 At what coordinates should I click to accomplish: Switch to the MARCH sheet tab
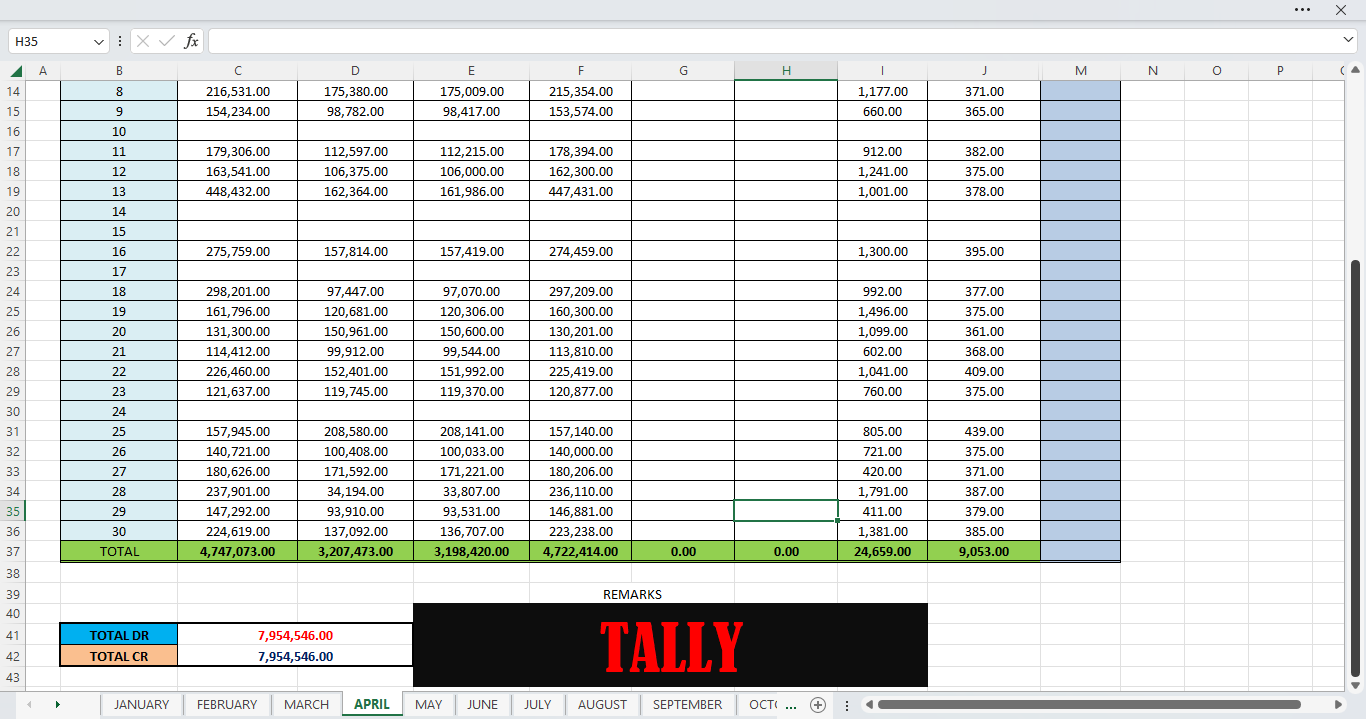point(306,704)
